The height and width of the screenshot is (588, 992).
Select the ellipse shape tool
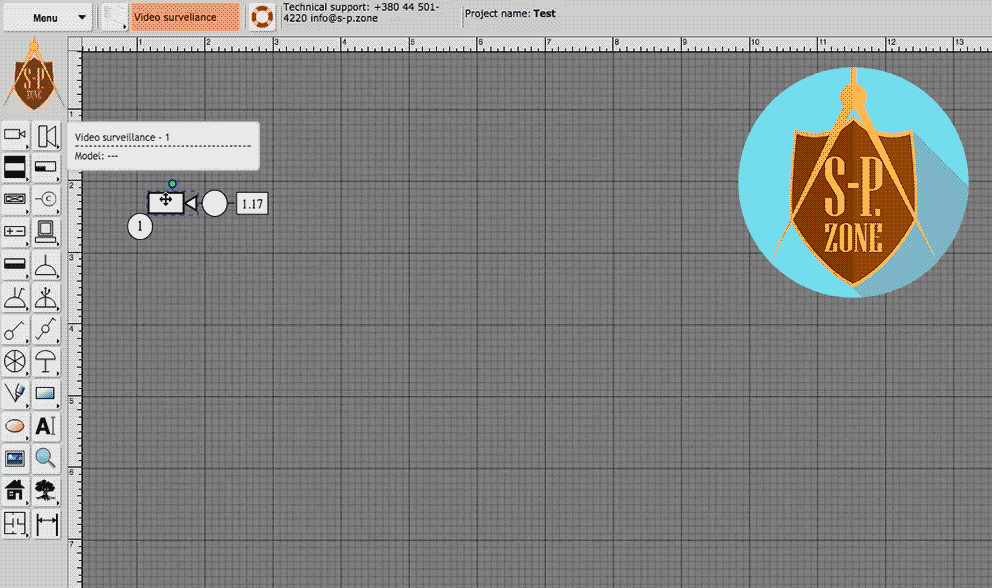tap(15, 426)
